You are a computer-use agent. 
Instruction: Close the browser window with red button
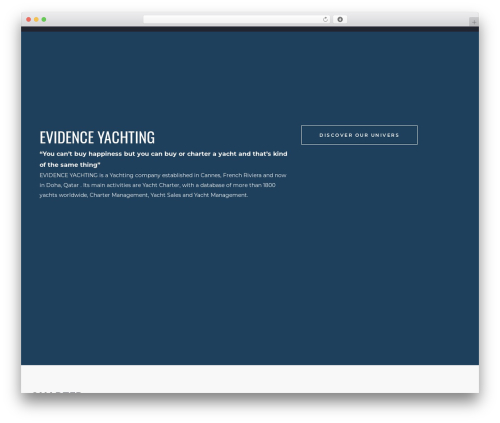[x=29, y=19]
